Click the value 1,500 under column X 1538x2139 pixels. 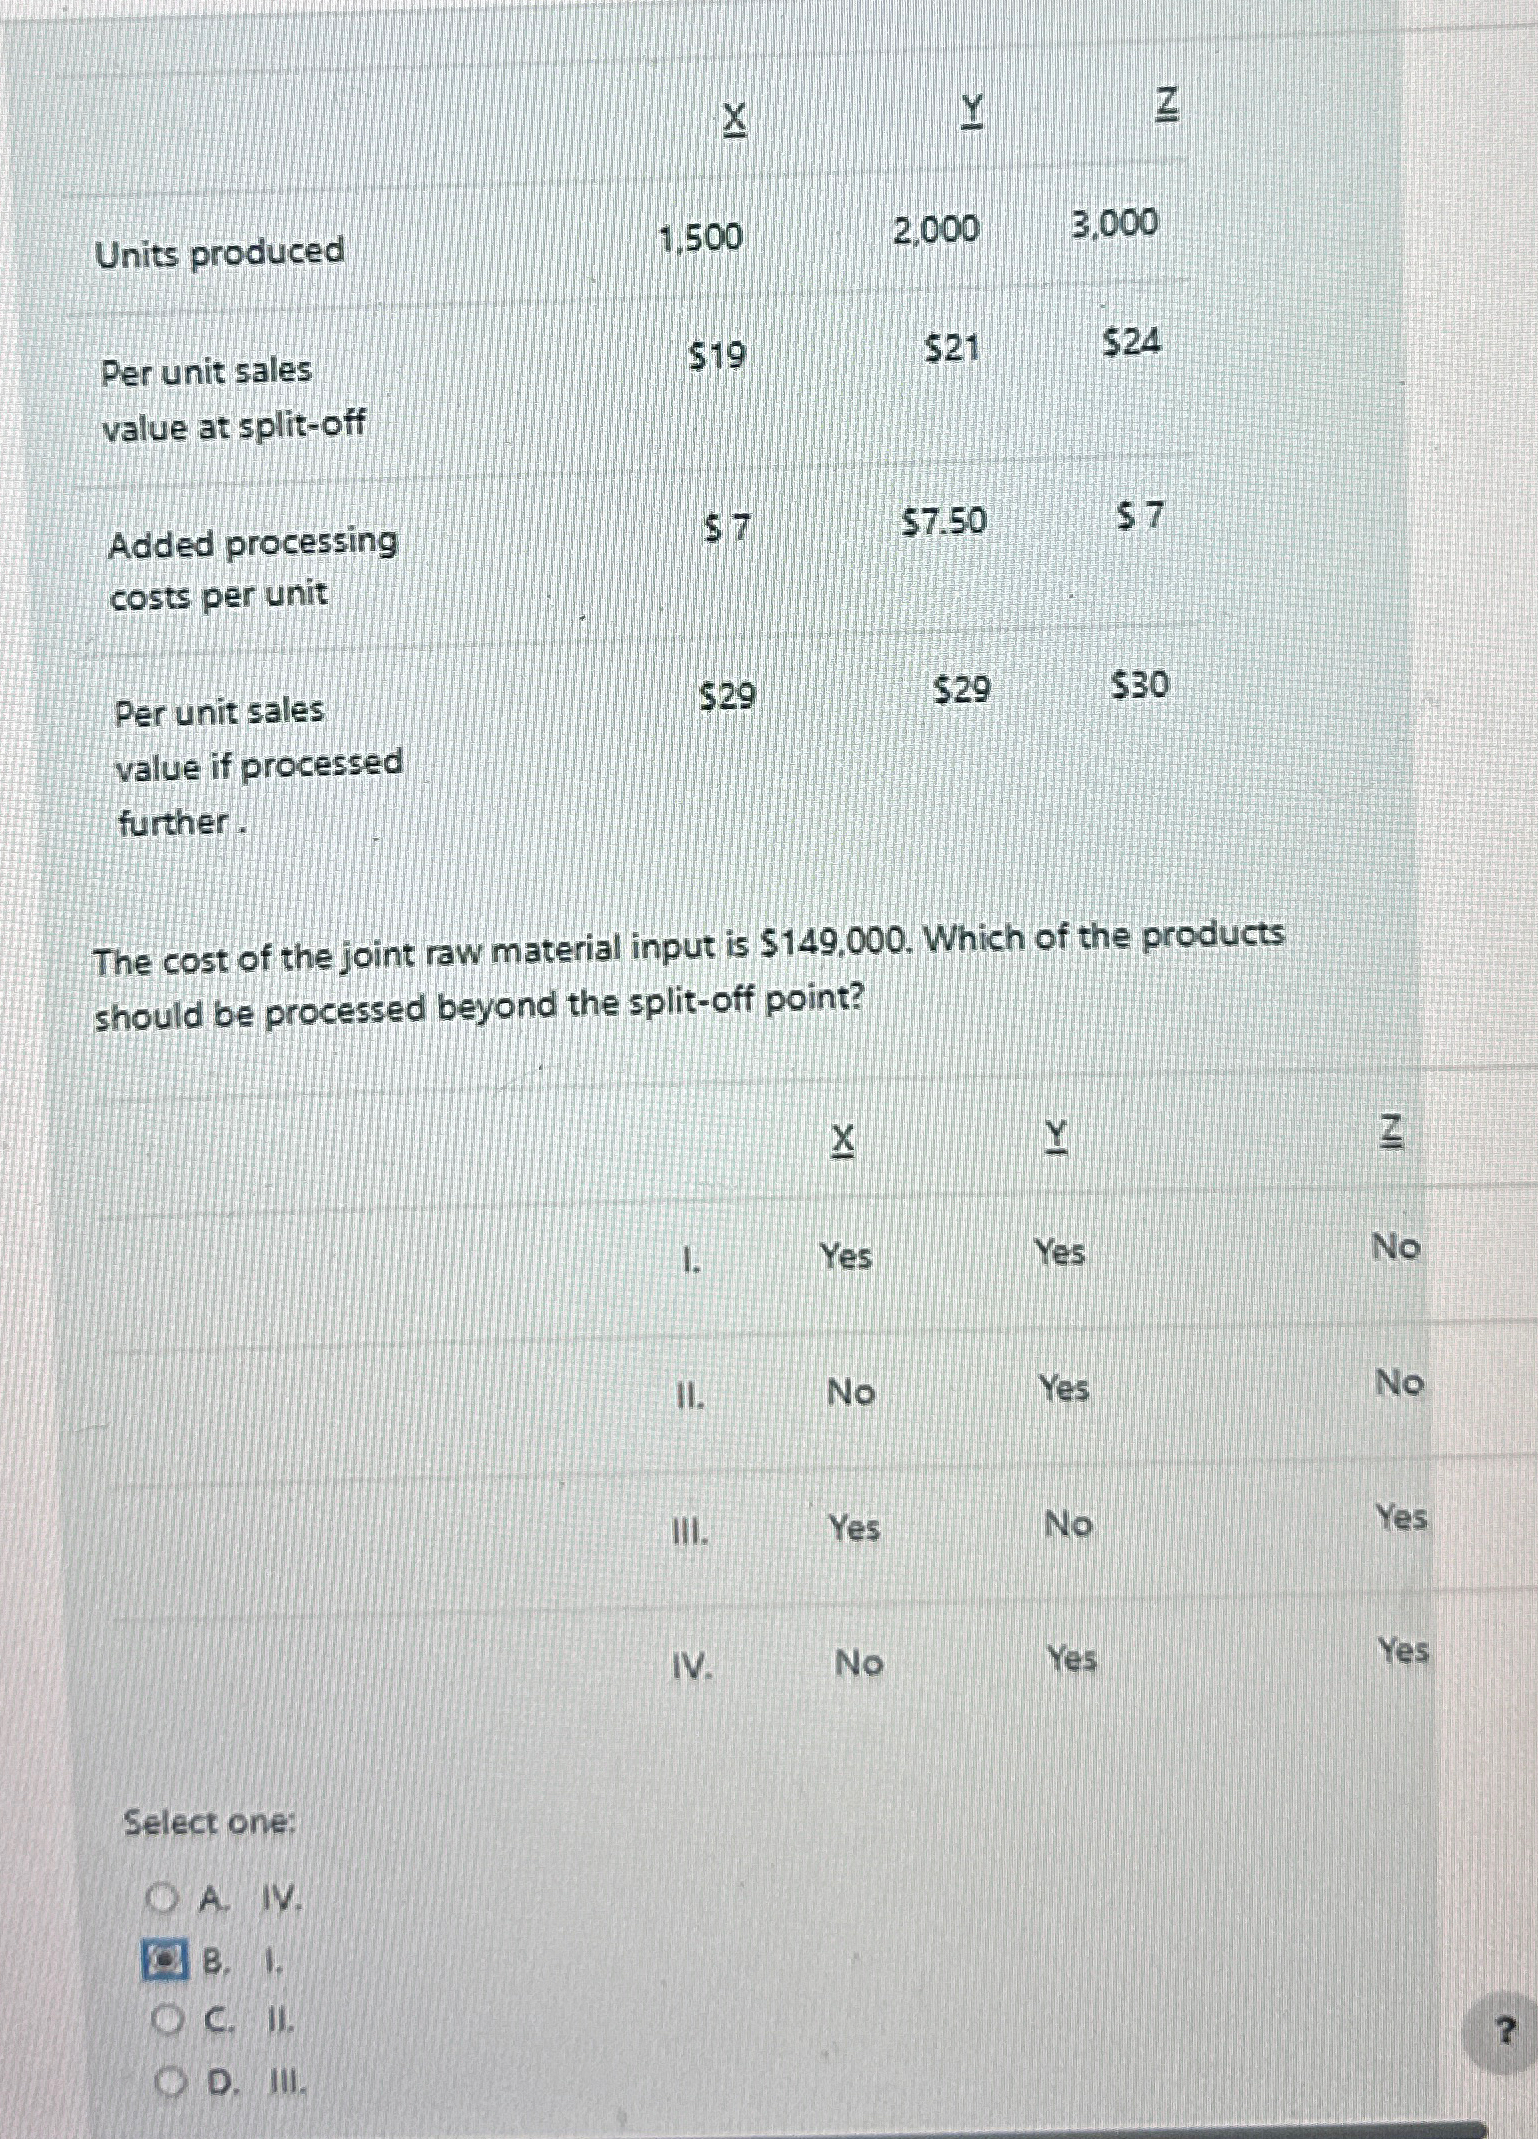pyautogui.click(x=700, y=237)
